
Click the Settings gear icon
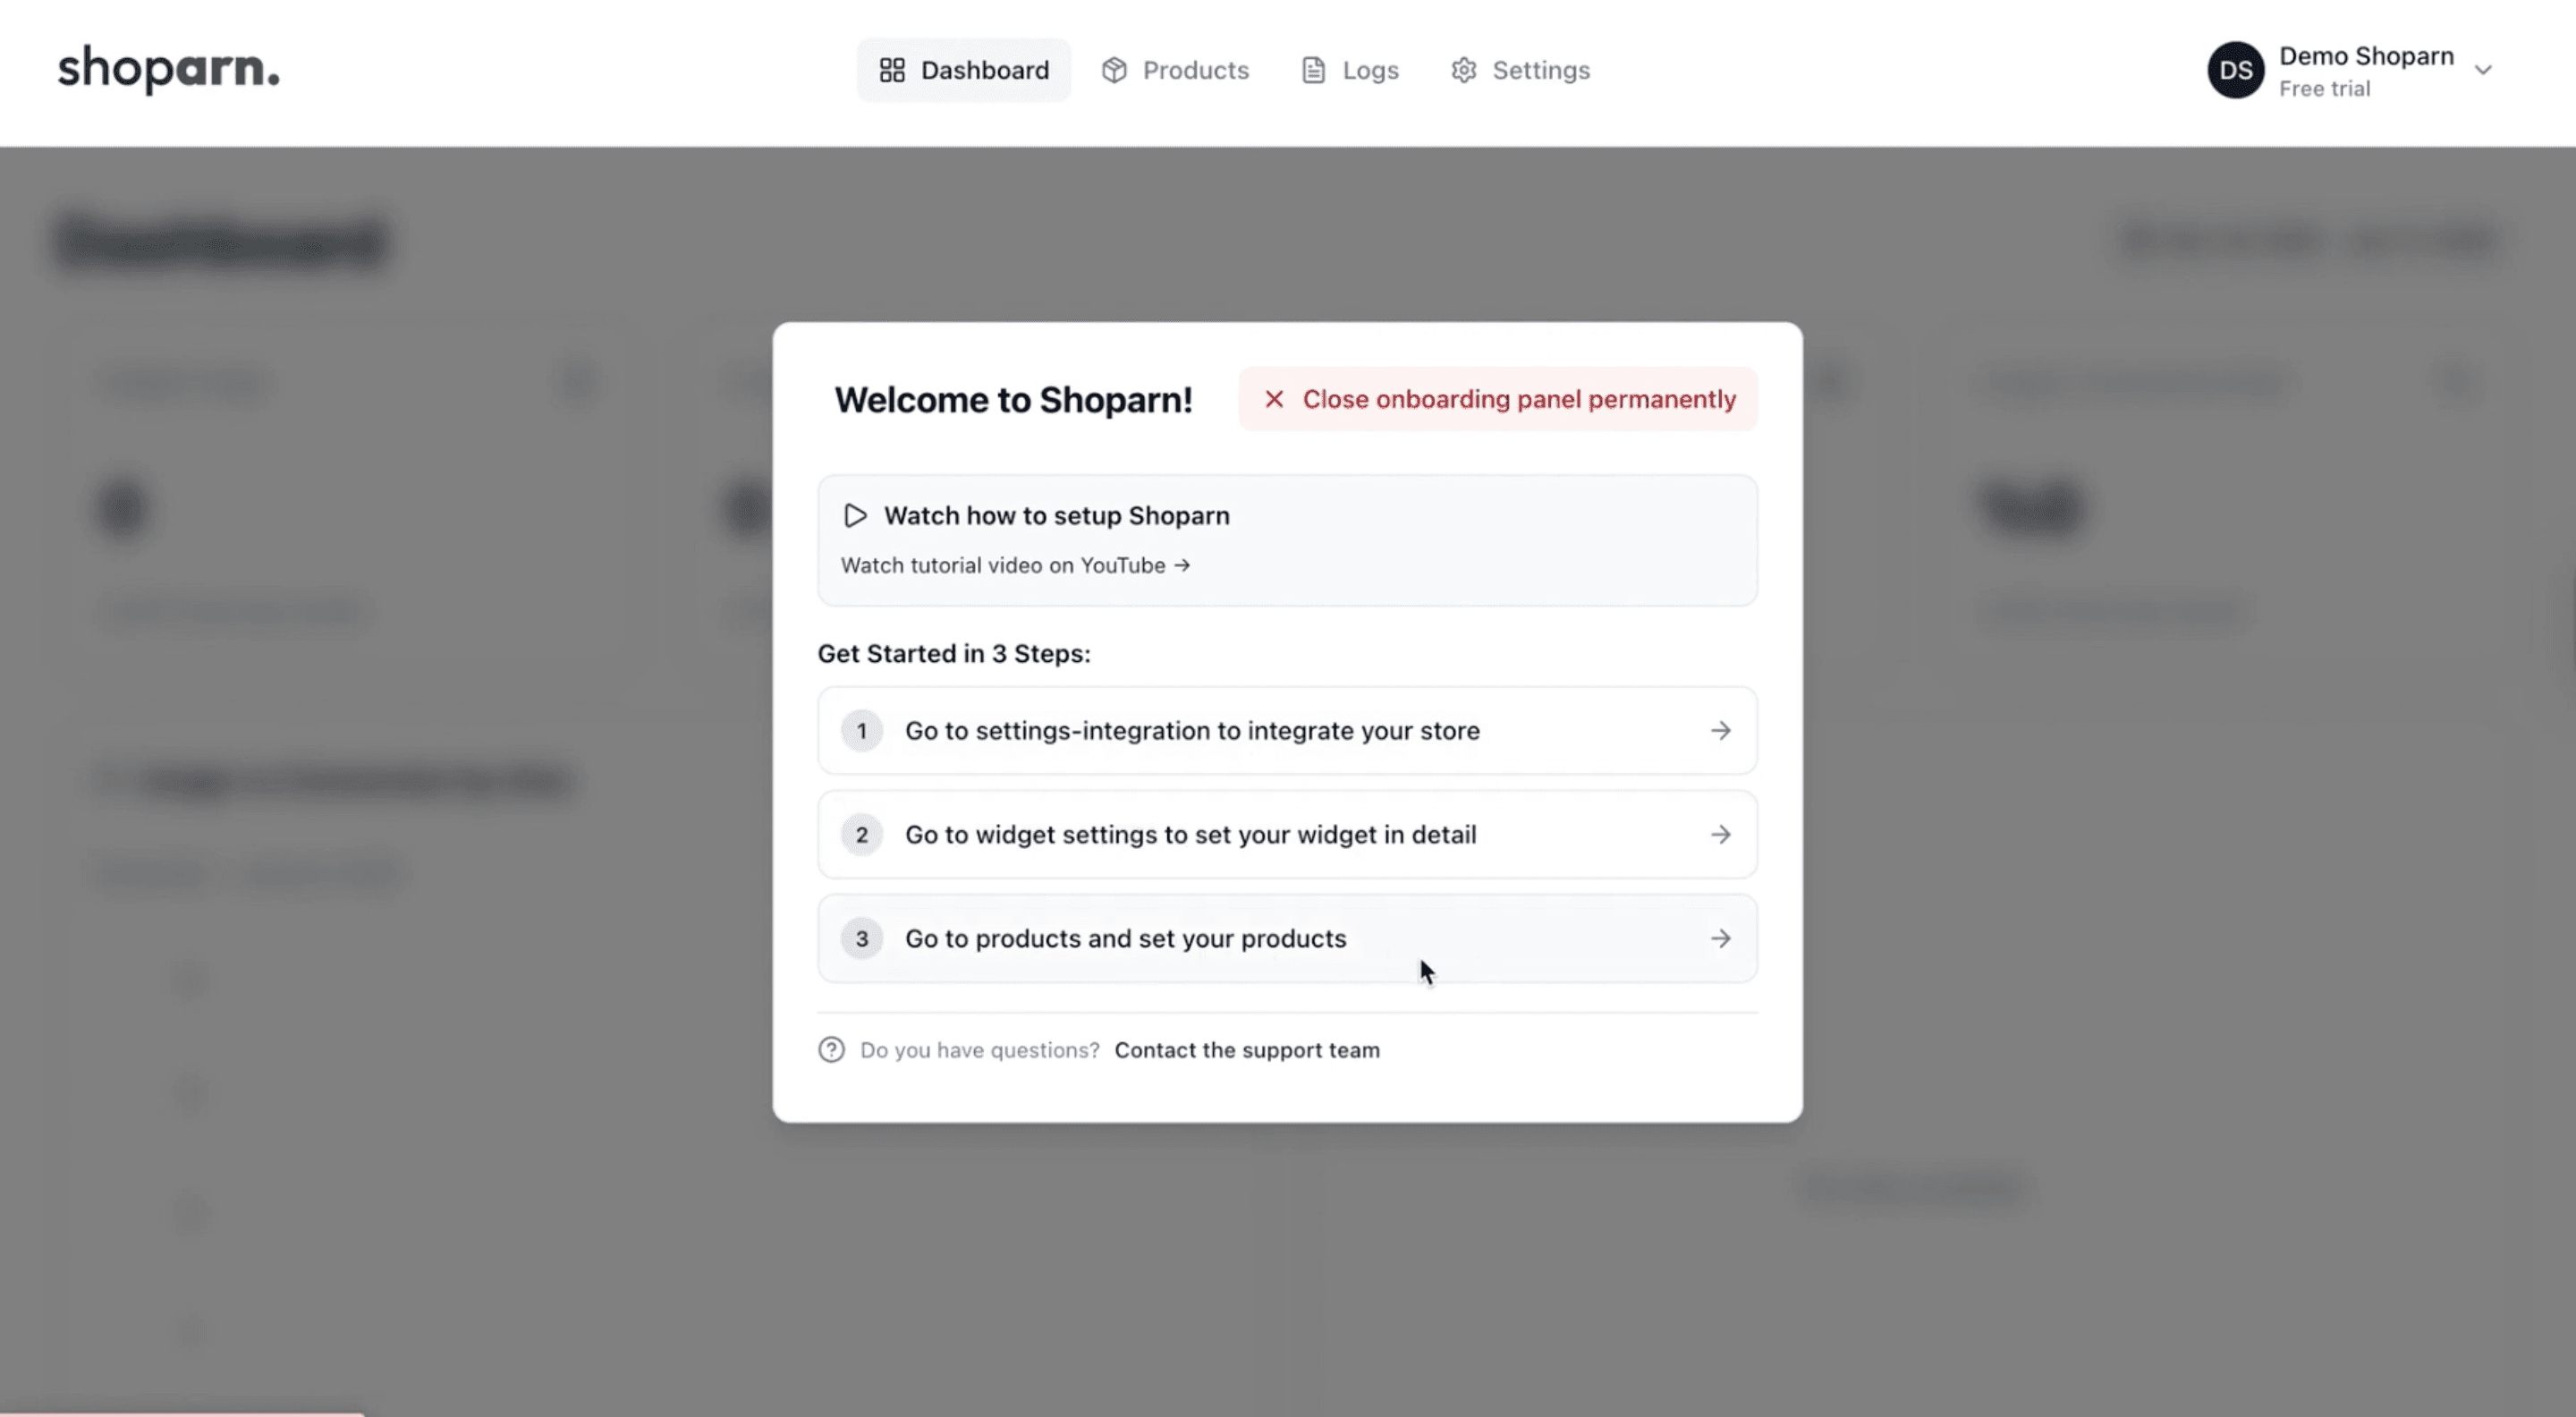tap(1463, 70)
